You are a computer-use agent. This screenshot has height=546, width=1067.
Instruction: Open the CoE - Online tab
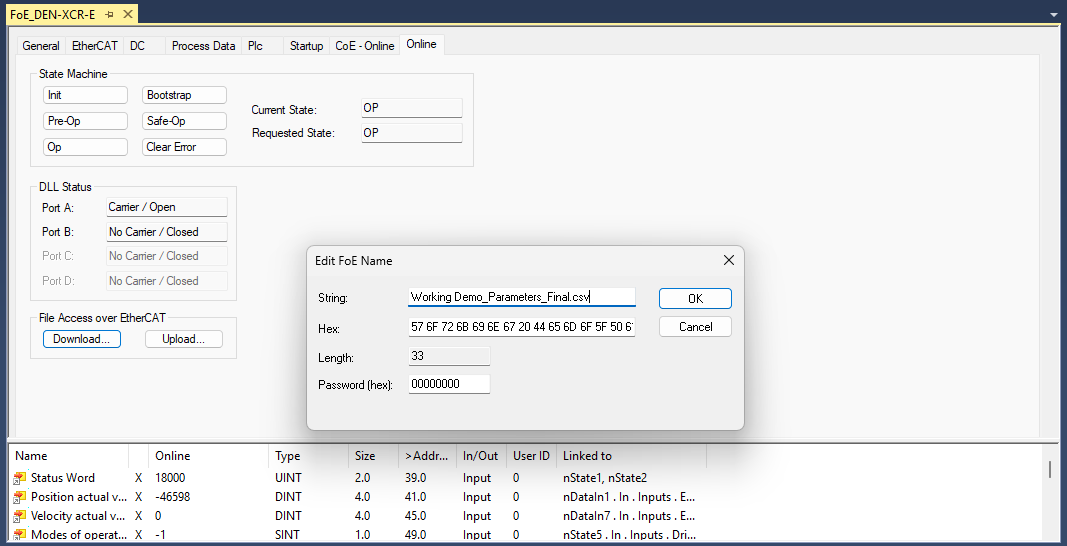[x=365, y=46]
